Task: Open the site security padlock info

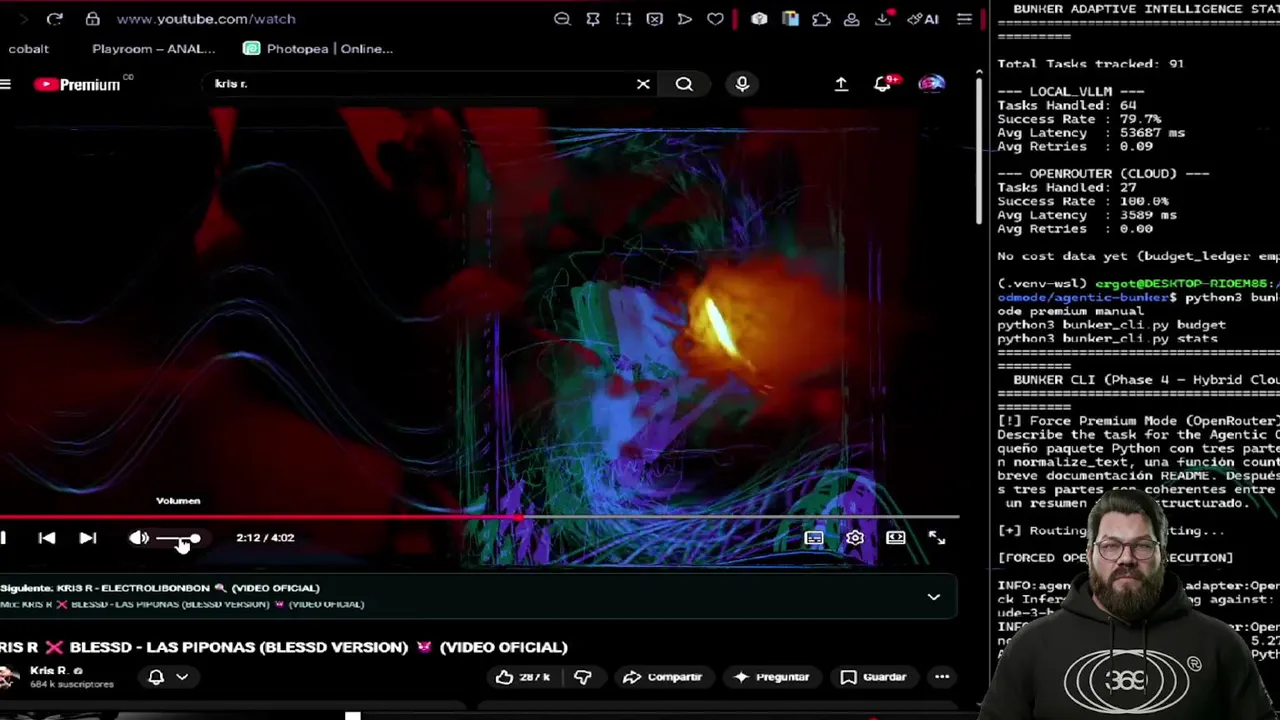Action: coord(92,18)
